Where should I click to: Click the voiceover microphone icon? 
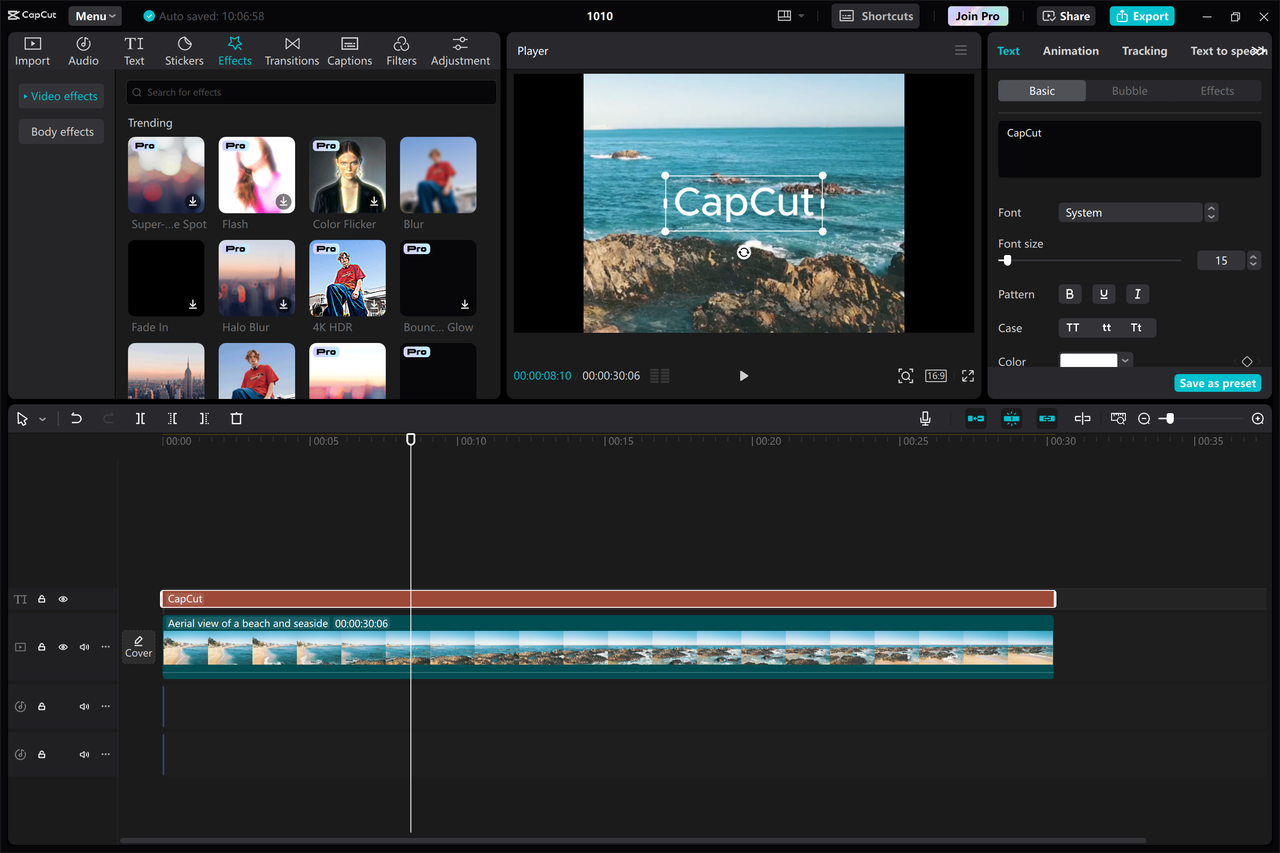click(x=925, y=418)
